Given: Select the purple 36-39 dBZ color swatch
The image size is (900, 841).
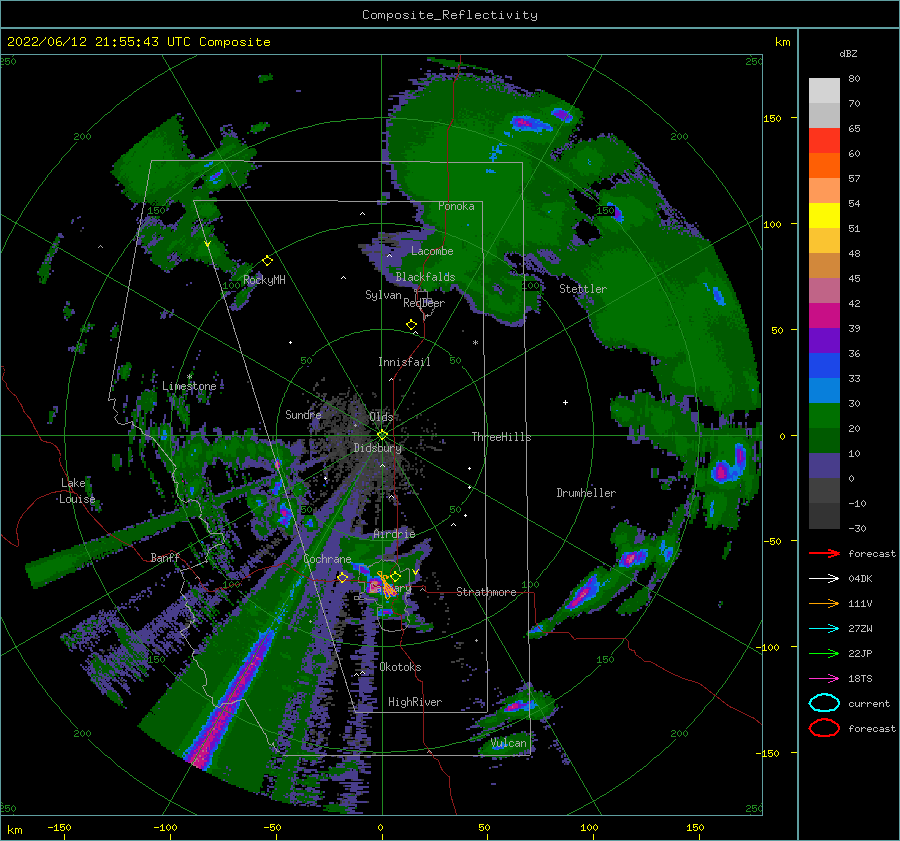Looking at the screenshot, I should 824,340.
